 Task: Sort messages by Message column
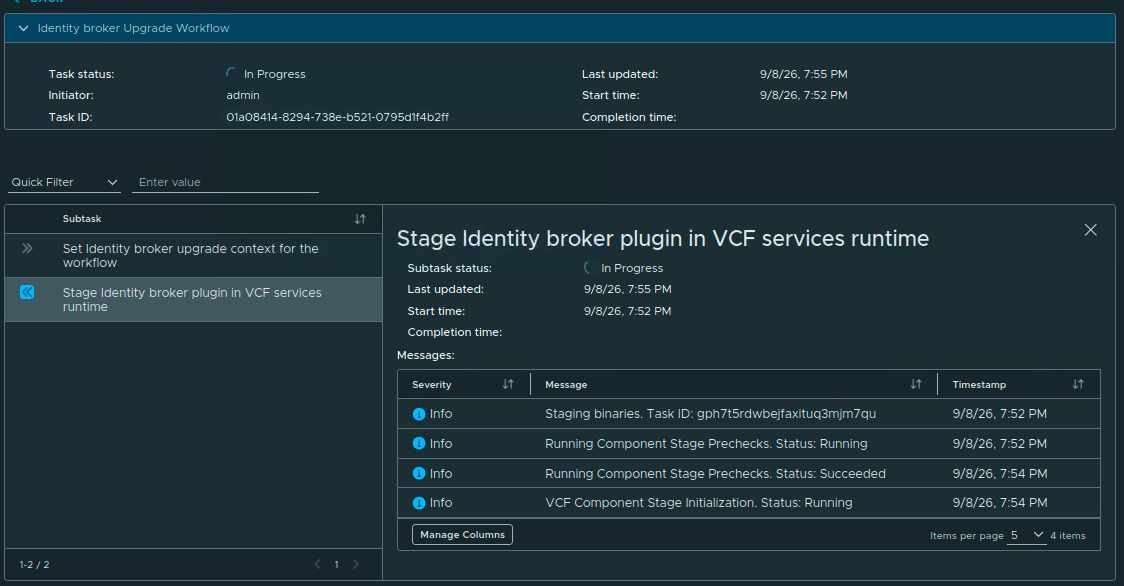pyautogui.click(x=916, y=384)
